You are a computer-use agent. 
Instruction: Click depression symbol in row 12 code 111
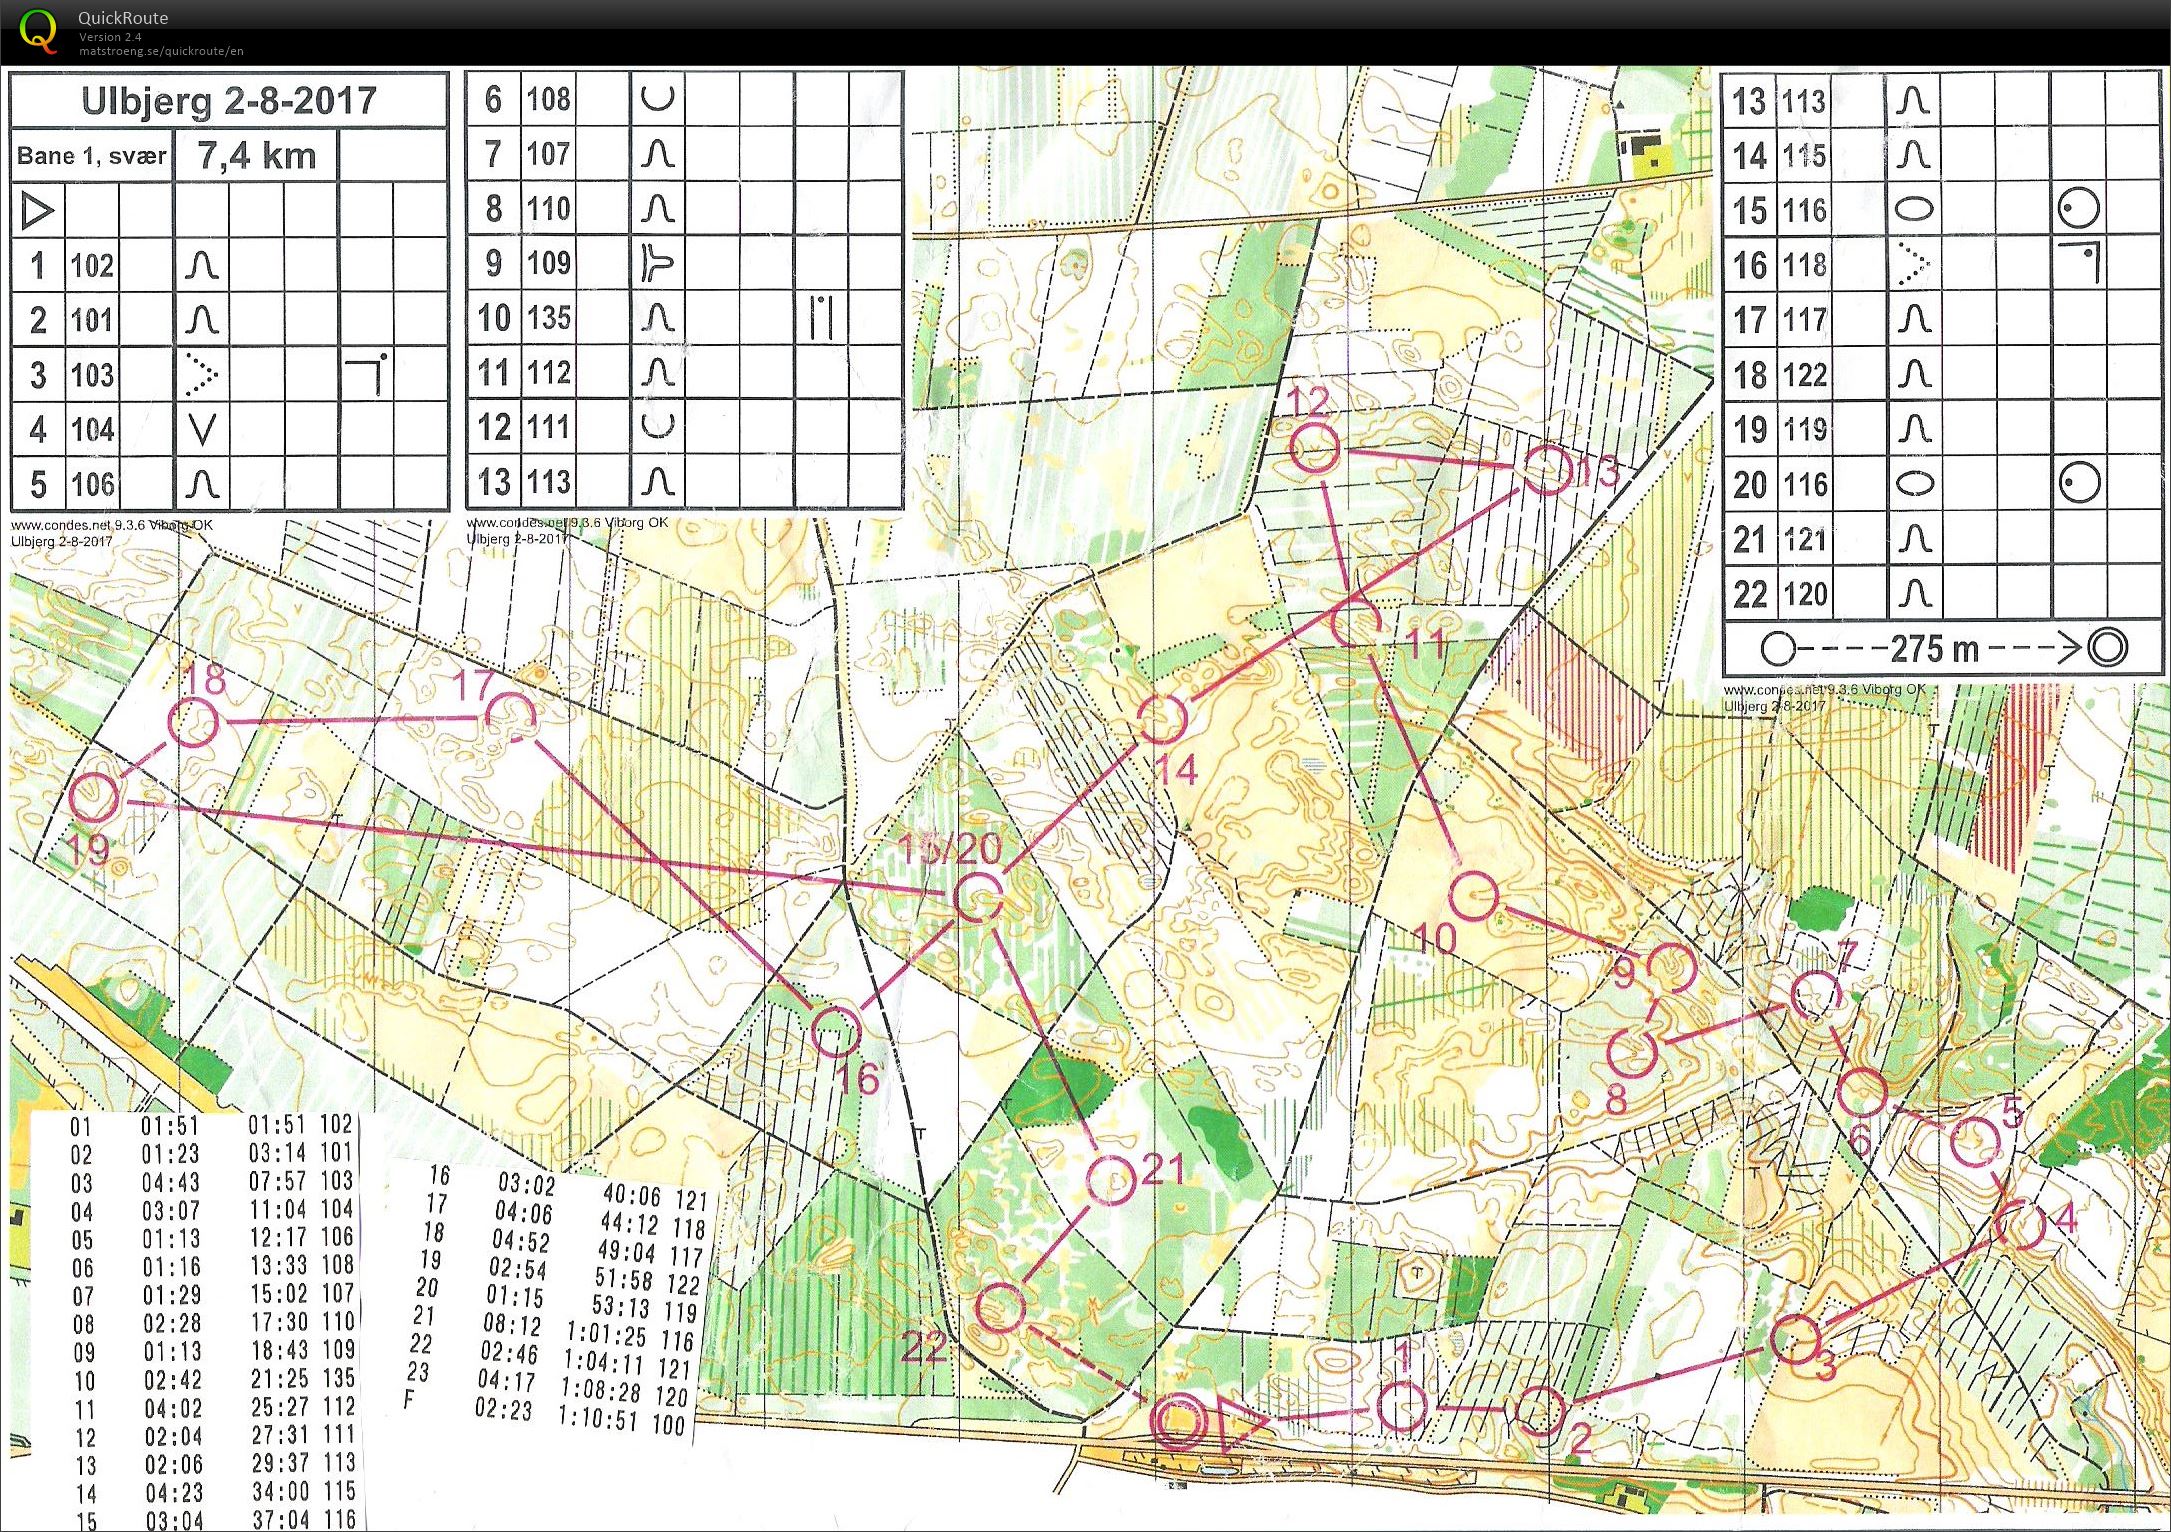click(x=657, y=426)
